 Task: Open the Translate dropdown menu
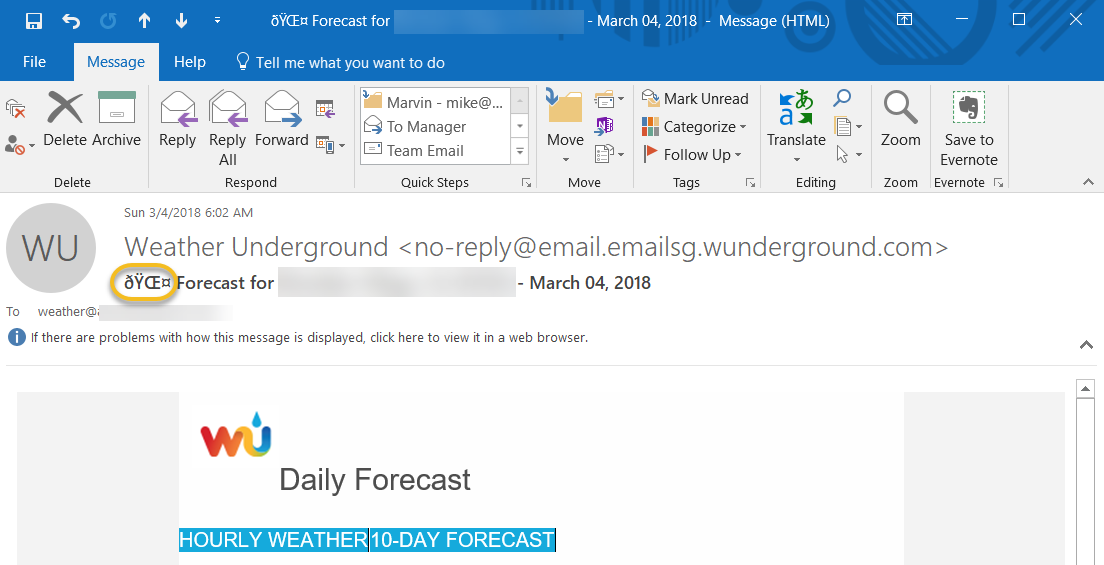(x=796, y=159)
